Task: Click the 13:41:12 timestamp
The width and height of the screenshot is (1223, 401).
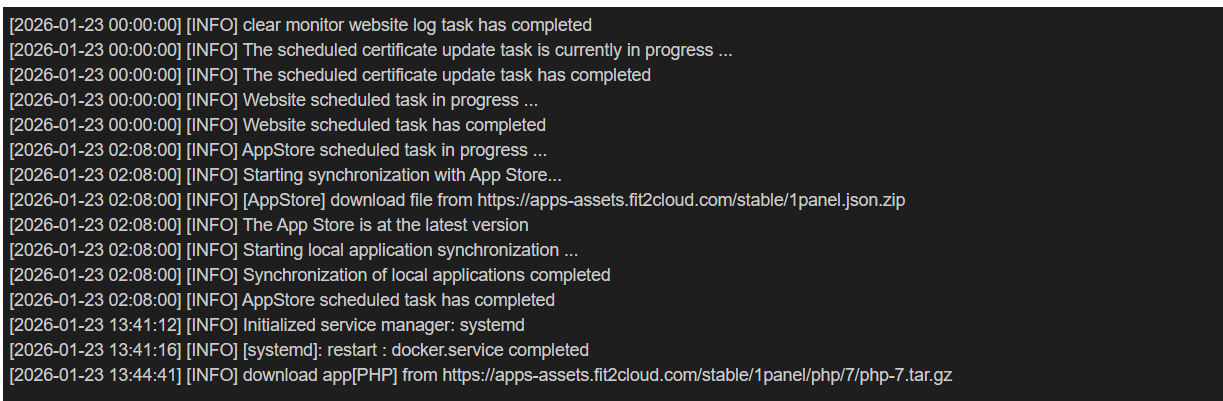Action: point(96,325)
